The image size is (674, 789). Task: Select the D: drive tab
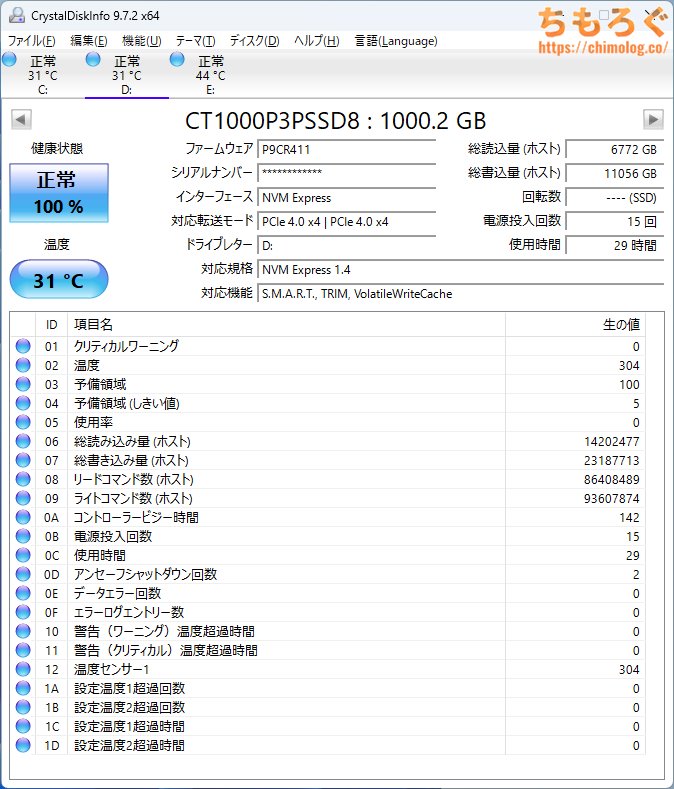(127, 75)
